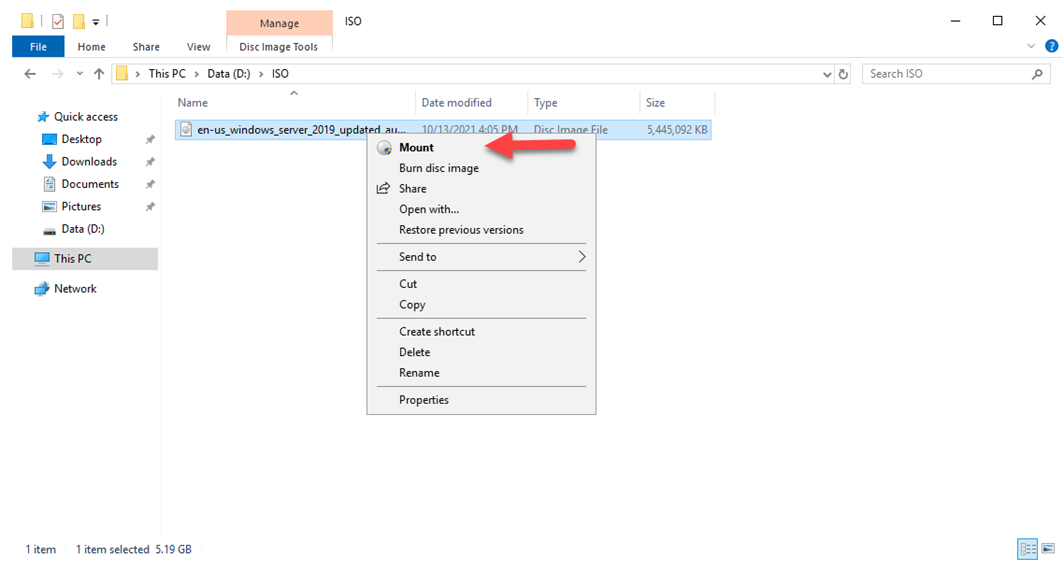1064x572 pixels.
Task: Open the File ribbon tab
Action: [x=38, y=47]
